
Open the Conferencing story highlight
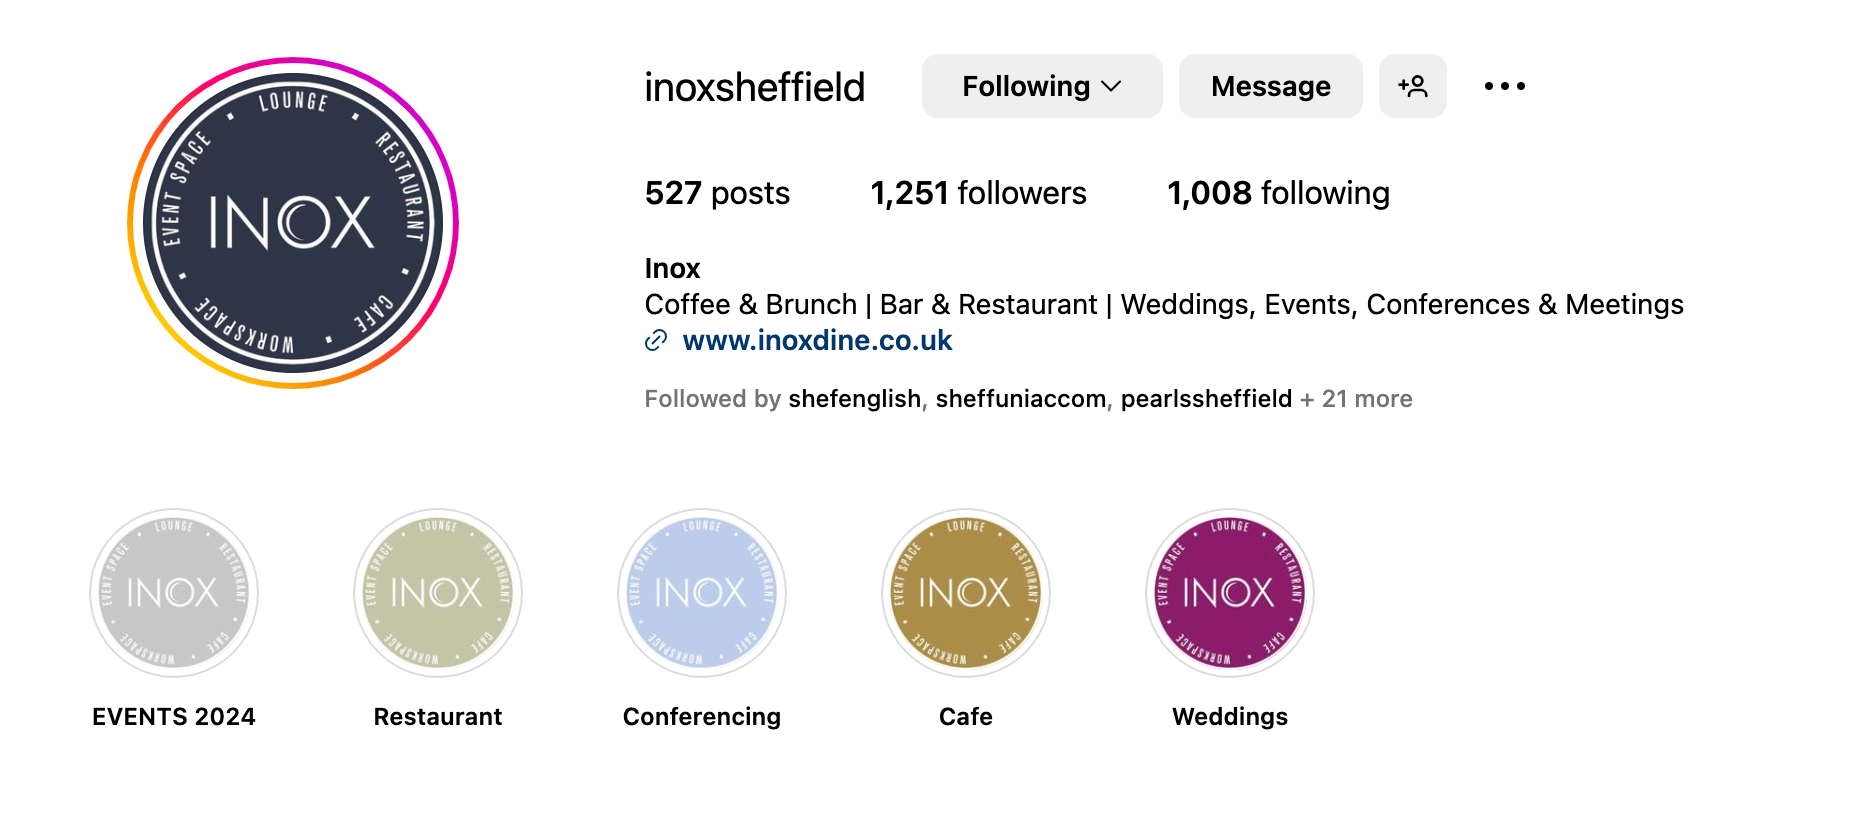coord(702,593)
